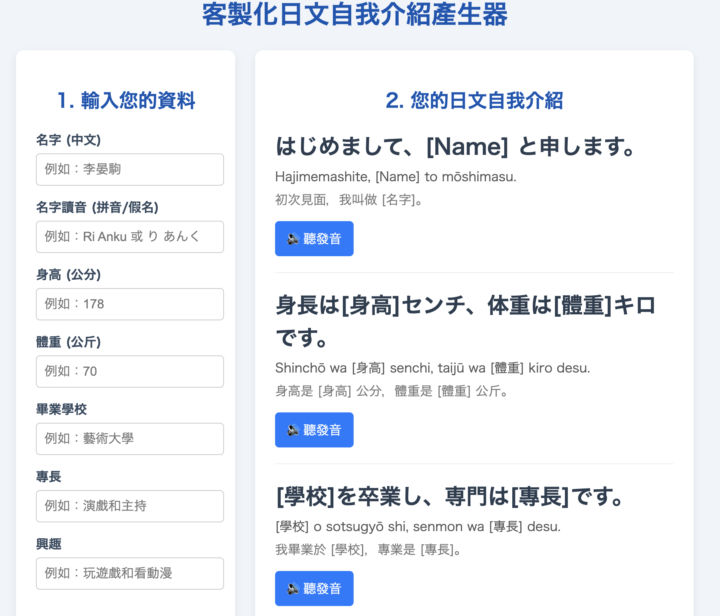The width and height of the screenshot is (720, 616).
Task: Play 聽發音 for the はじめまして sentence
Action: pyautogui.click(x=314, y=239)
